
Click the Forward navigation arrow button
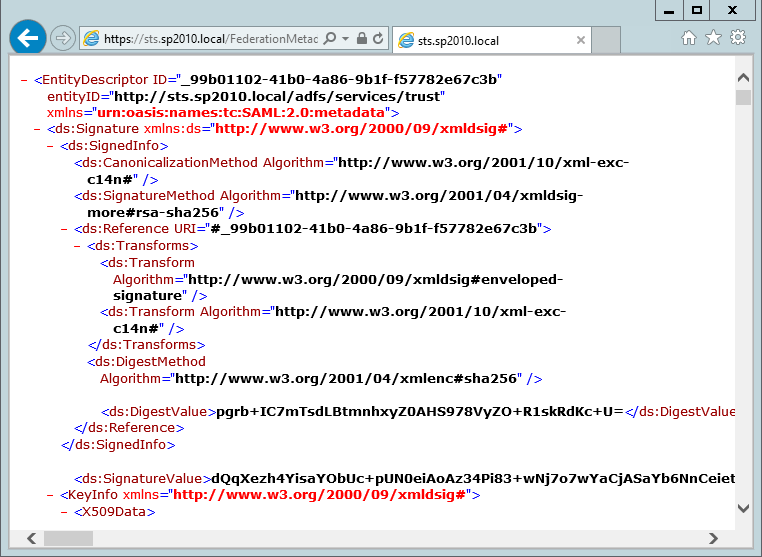coord(62,39)
